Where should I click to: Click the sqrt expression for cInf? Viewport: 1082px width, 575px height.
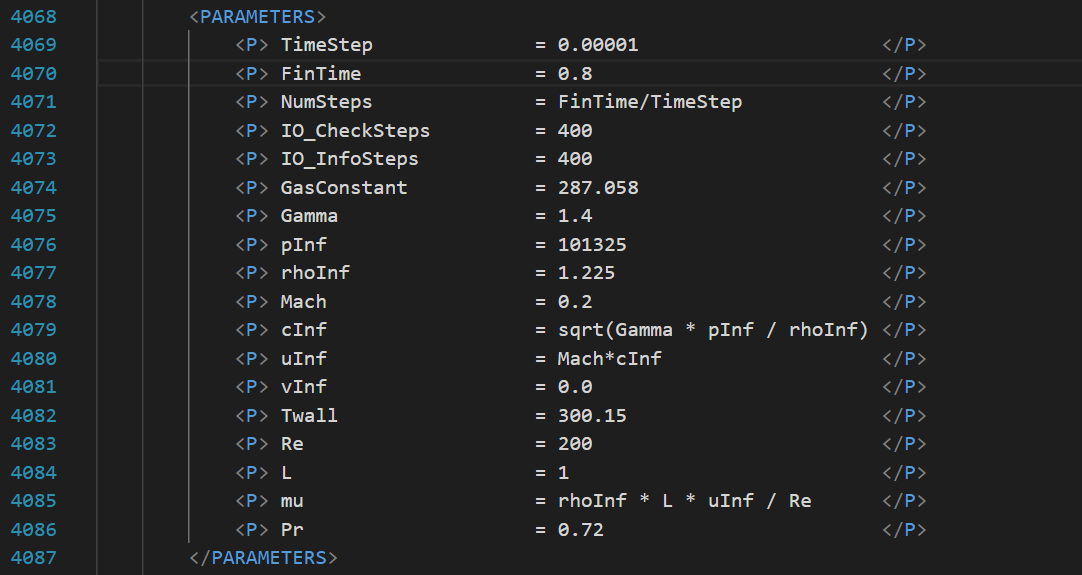pyautogui.click(x=713, y=330)
